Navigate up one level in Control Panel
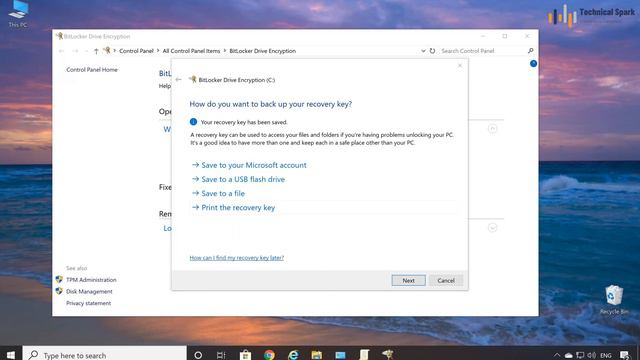Image resolution: width=640 pixels, height=360 pixels. [96, 51]
